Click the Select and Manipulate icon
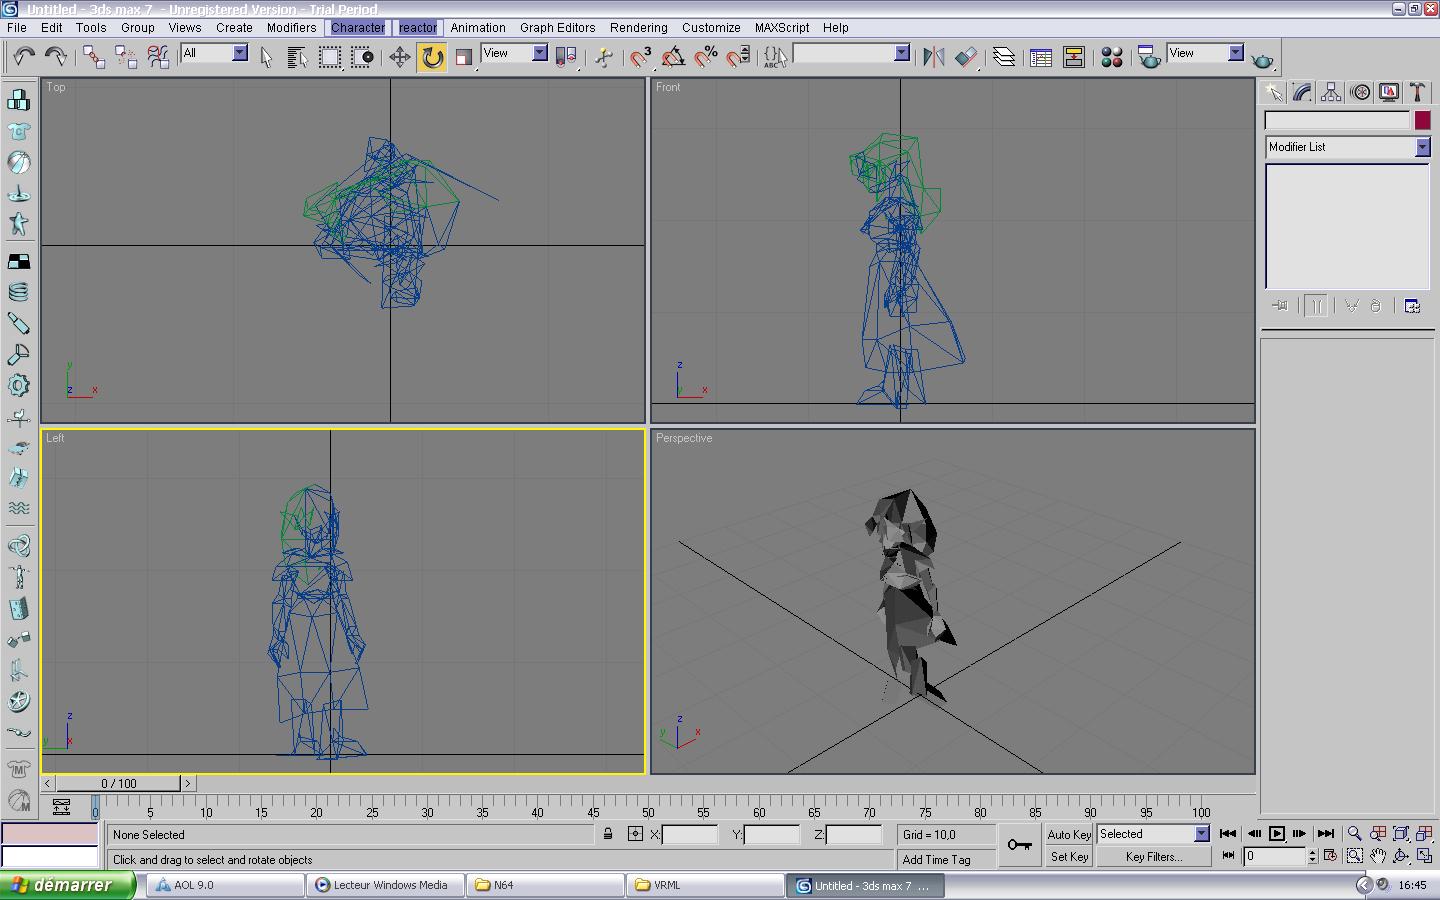 tap(604, 57)
